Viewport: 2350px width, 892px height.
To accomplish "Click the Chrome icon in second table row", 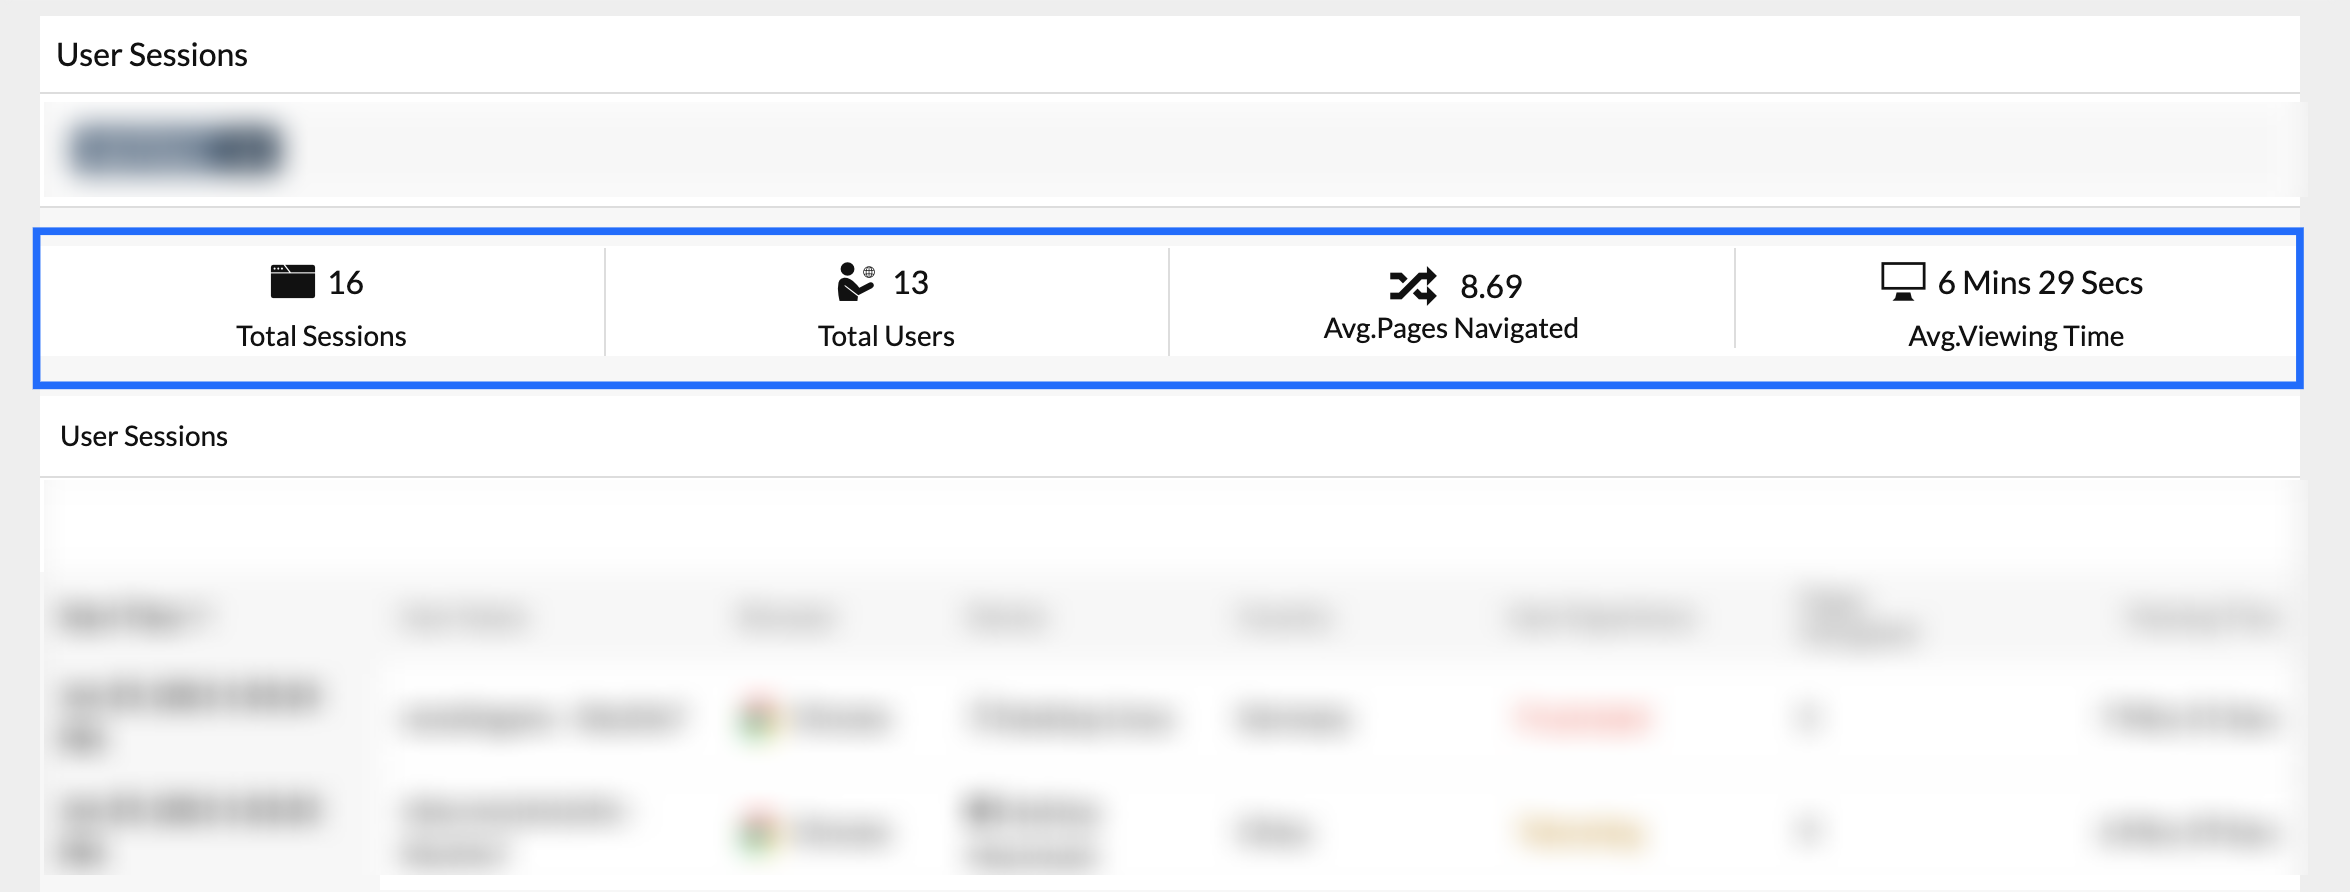I will point(760,832).
